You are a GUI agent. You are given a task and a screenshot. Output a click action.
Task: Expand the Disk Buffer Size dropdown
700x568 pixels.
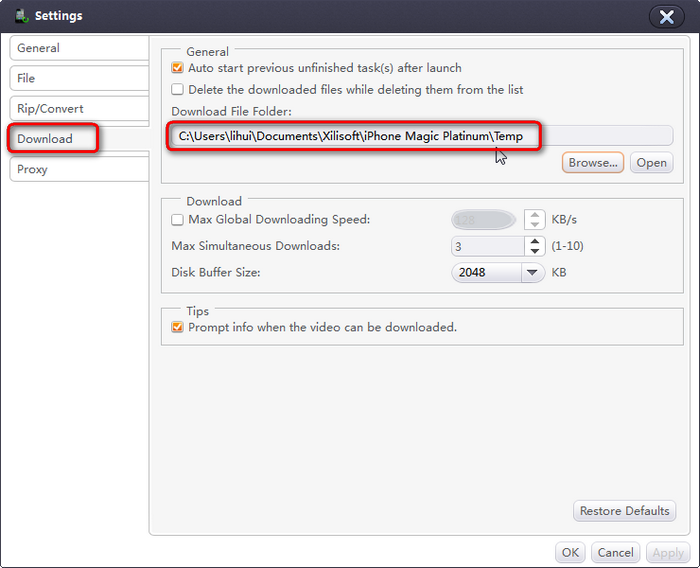pos(532,272)
